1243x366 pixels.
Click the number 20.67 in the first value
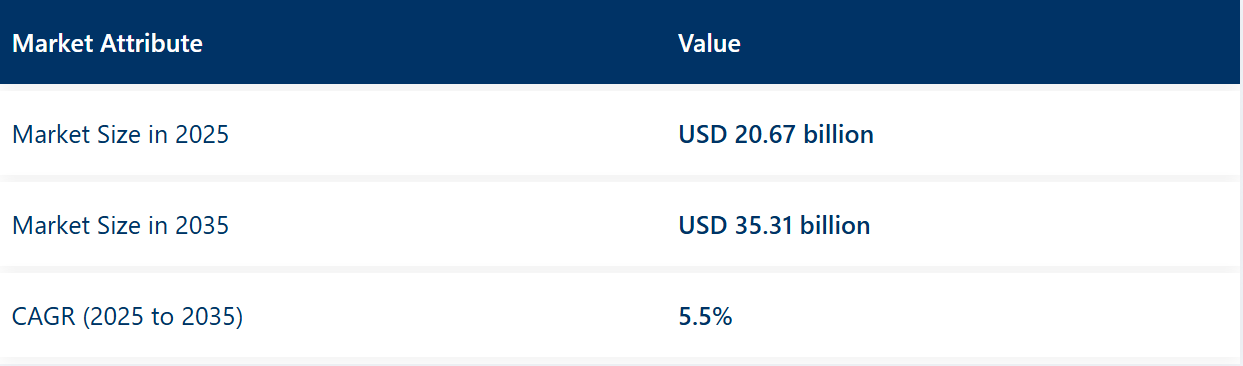(764, 134)
